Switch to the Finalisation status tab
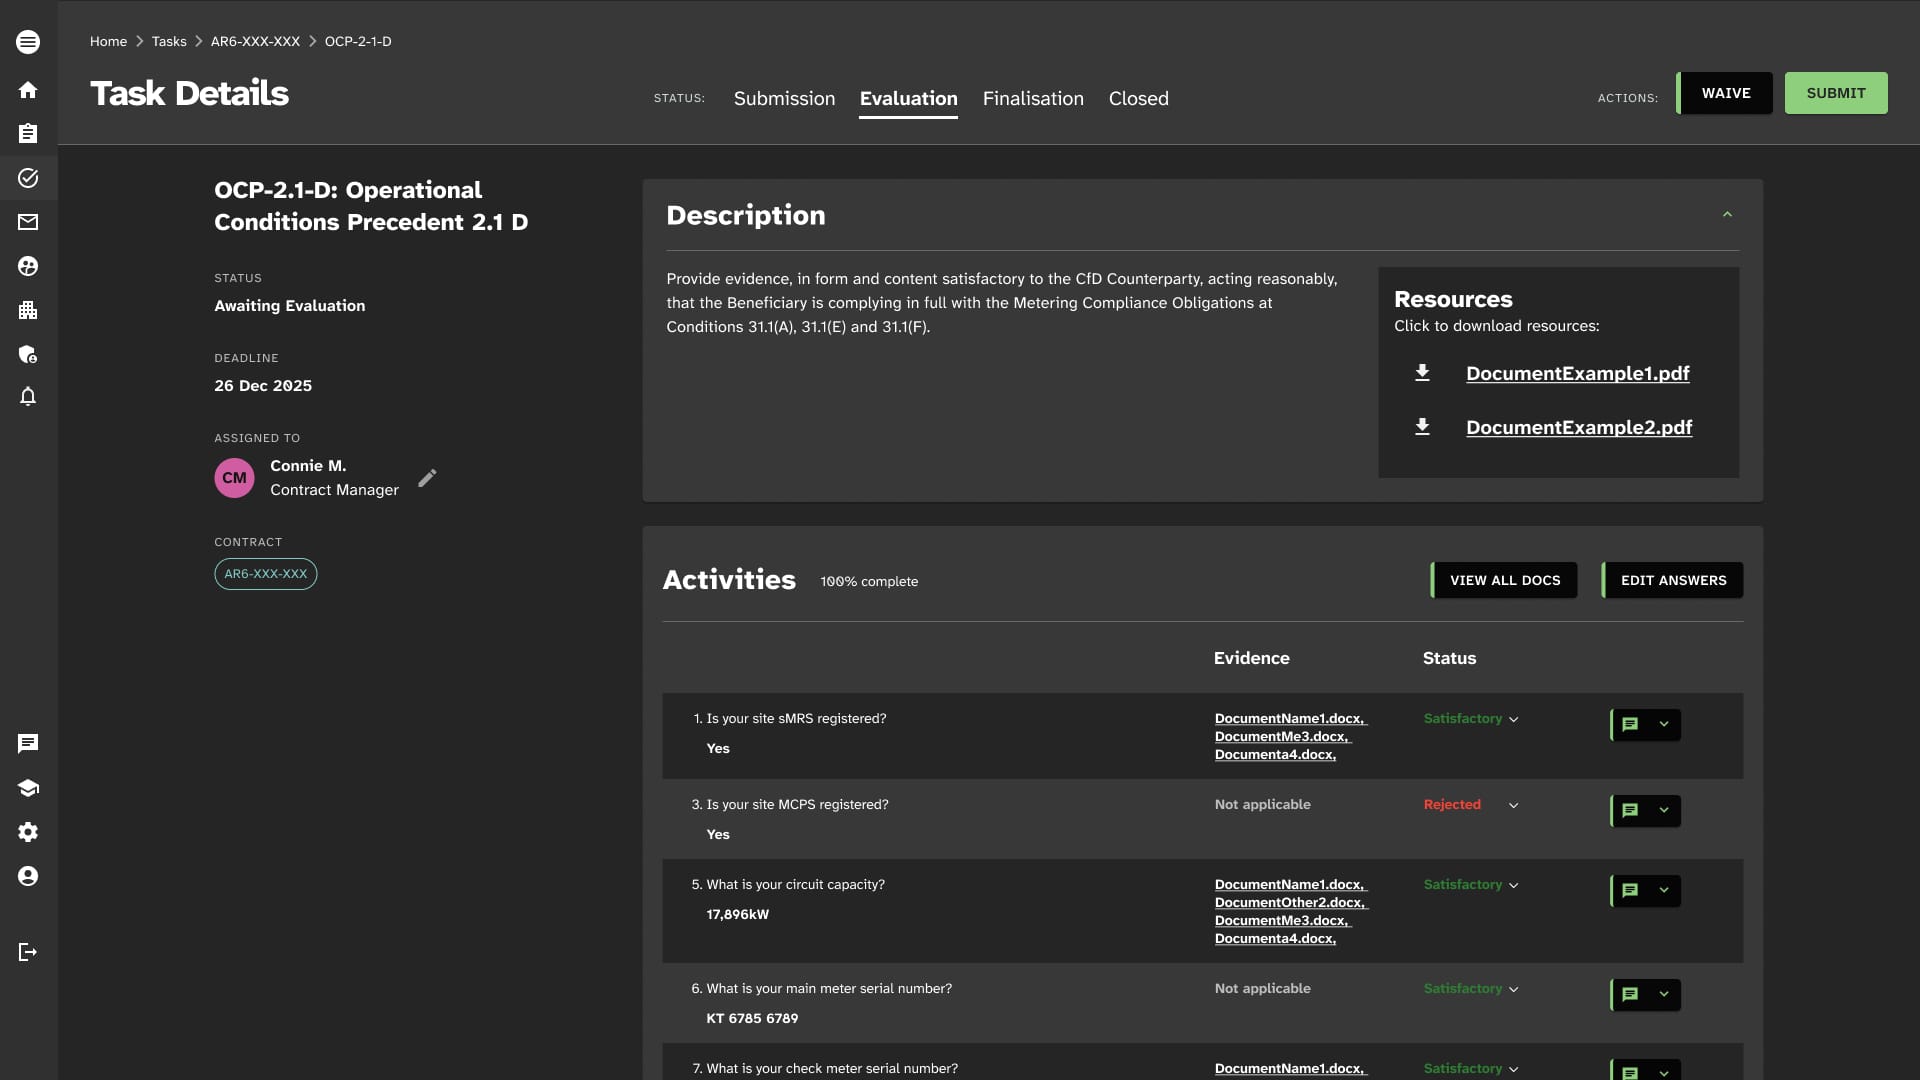 (1033, 98)
